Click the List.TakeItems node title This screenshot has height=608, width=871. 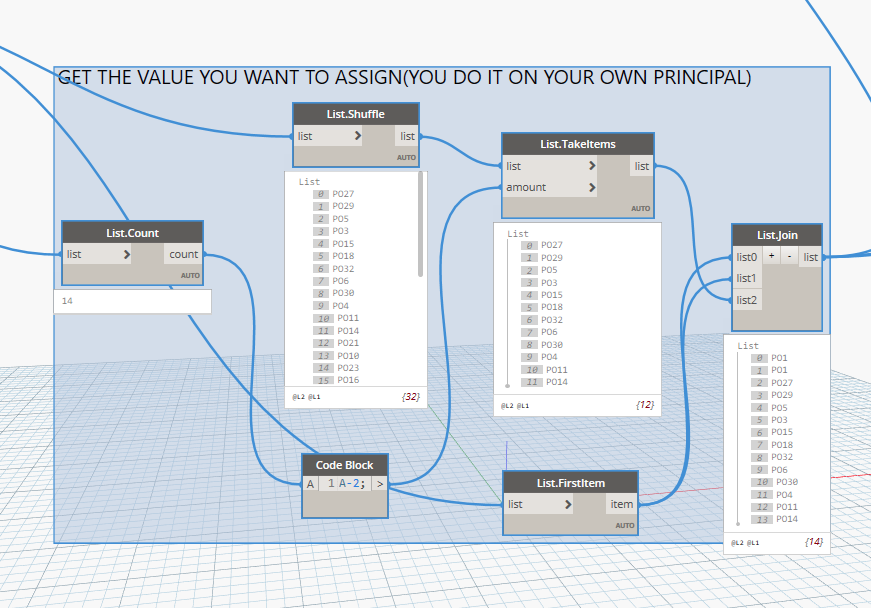click(578, 144)
